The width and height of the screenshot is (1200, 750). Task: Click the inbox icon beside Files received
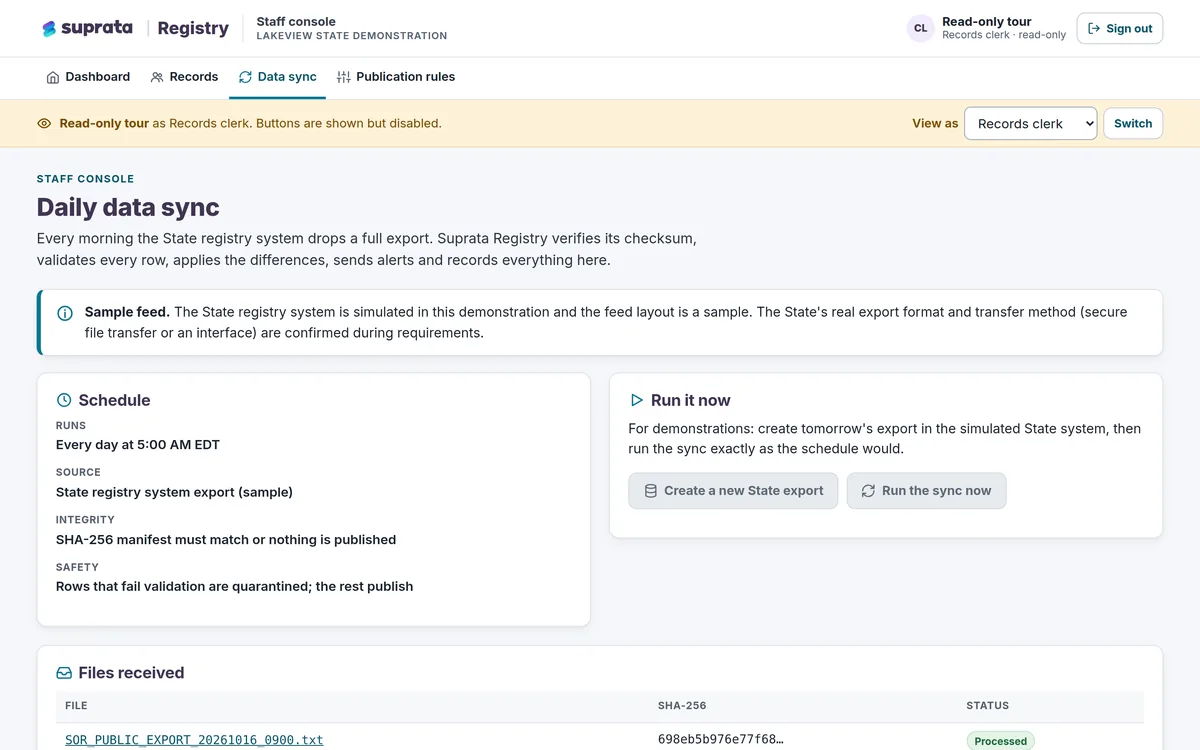click(x=64, y=673)
